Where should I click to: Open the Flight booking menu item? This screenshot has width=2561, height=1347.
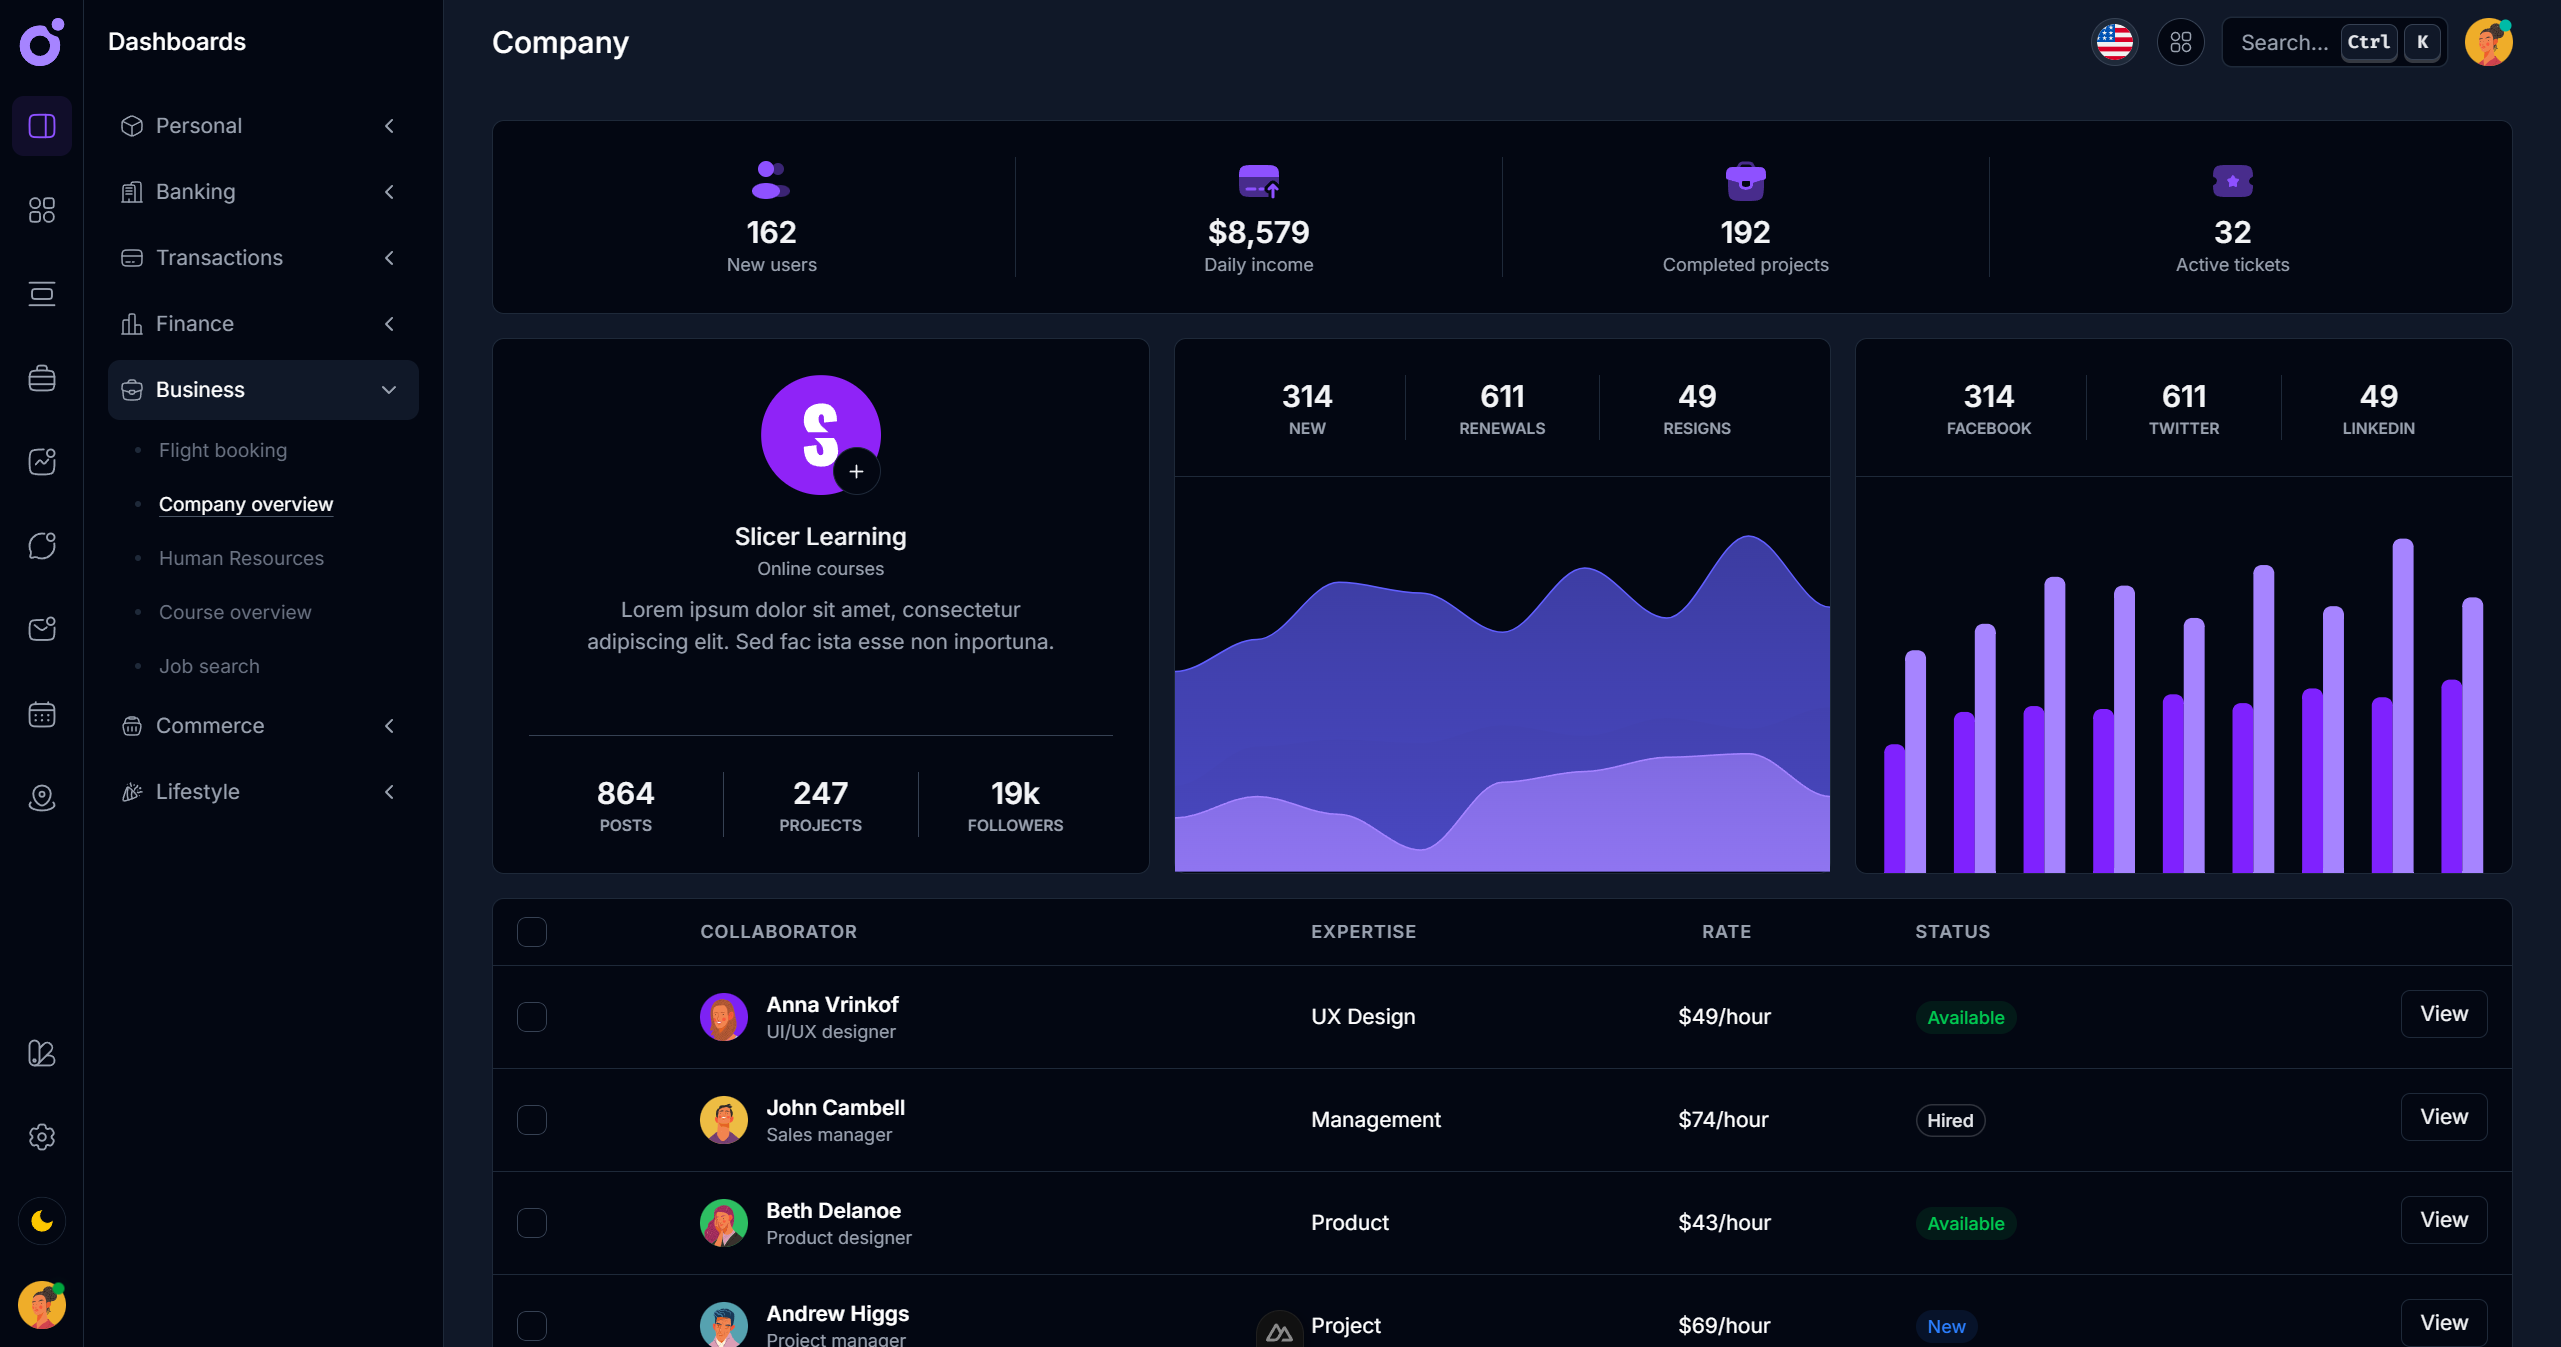coord(222,450)
